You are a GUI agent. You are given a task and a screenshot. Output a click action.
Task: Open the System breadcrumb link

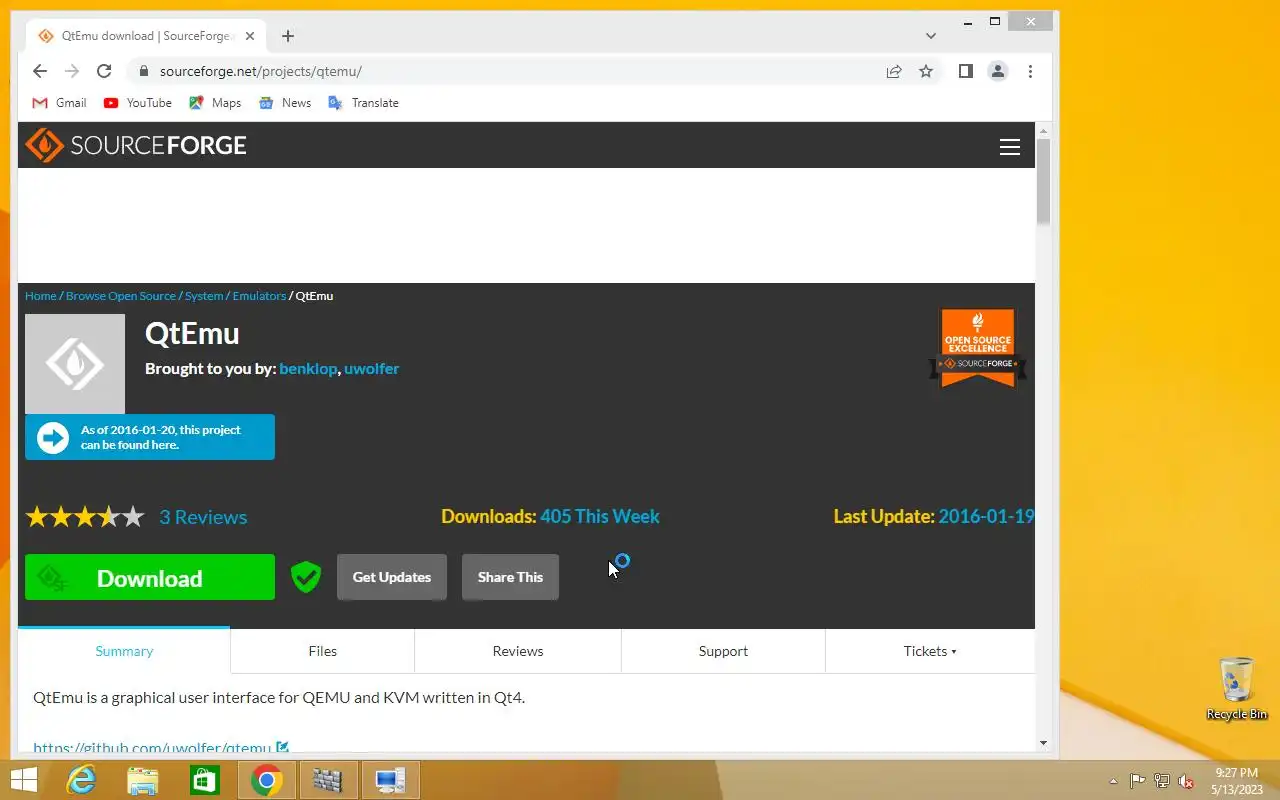pyautogui.click(x=204, y=296)
